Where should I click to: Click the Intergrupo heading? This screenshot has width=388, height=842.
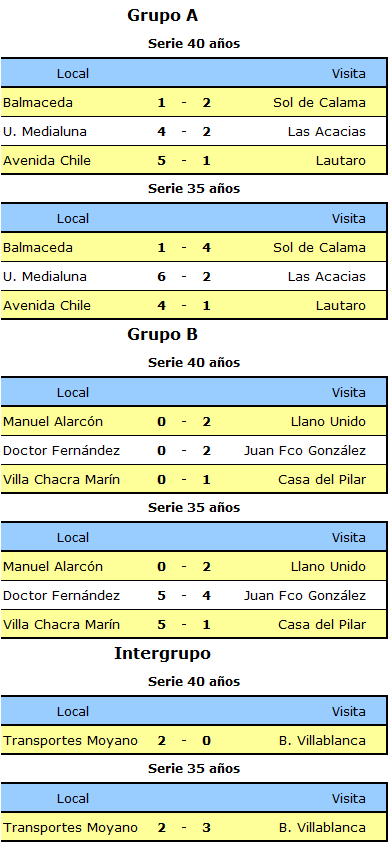[162, 654]
